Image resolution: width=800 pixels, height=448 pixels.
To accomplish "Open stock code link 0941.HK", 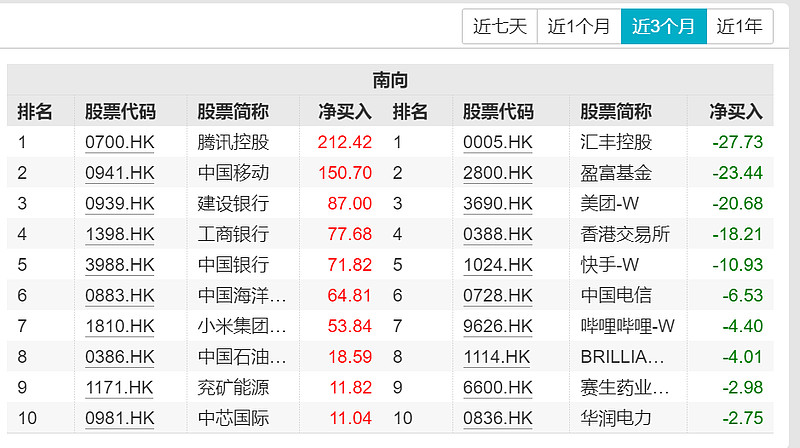I will click(x=119, y=172).
